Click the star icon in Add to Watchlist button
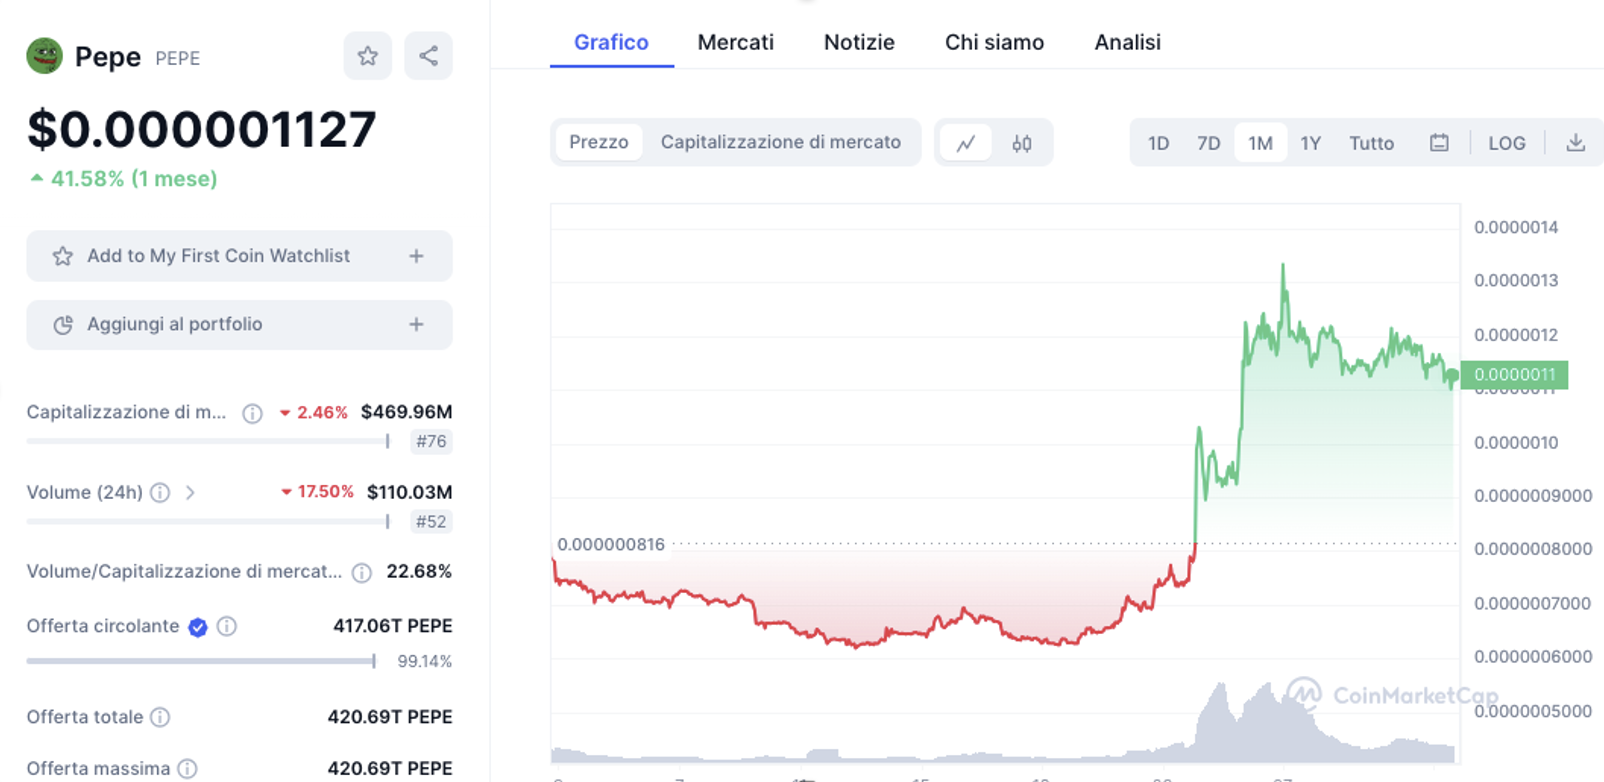 [x=63, y=256]
